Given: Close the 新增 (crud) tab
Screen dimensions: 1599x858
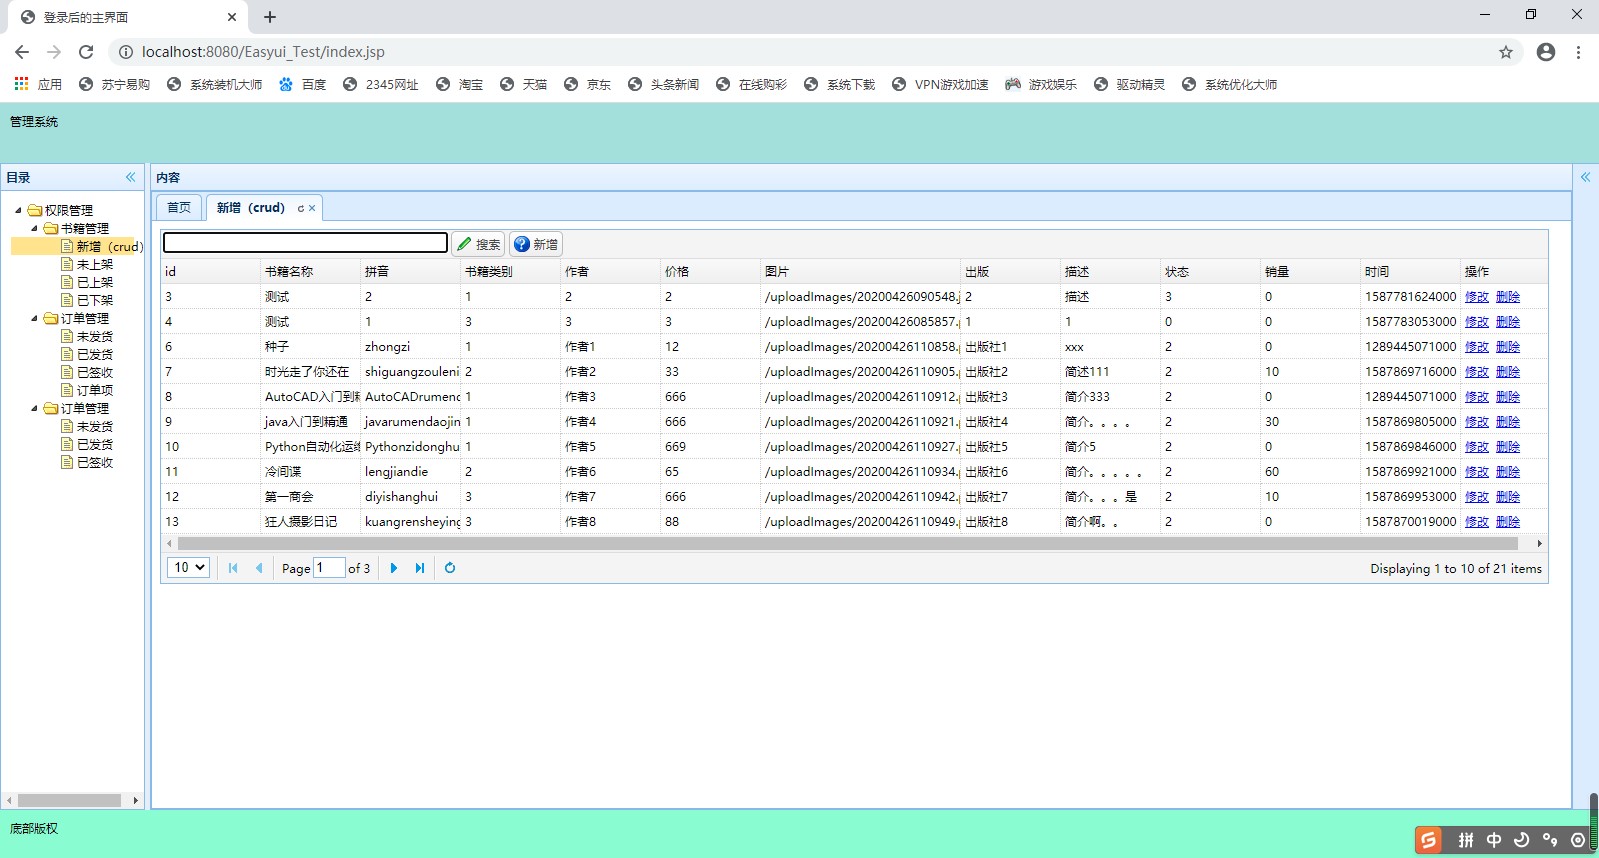Looking at the screenshot, I should tap(312, 208).
